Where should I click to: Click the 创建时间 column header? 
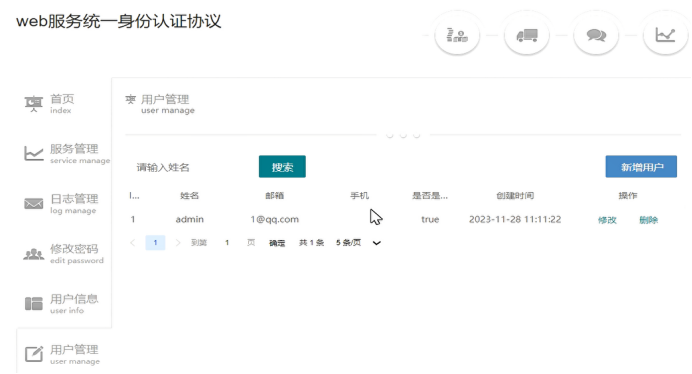[515, 196]
